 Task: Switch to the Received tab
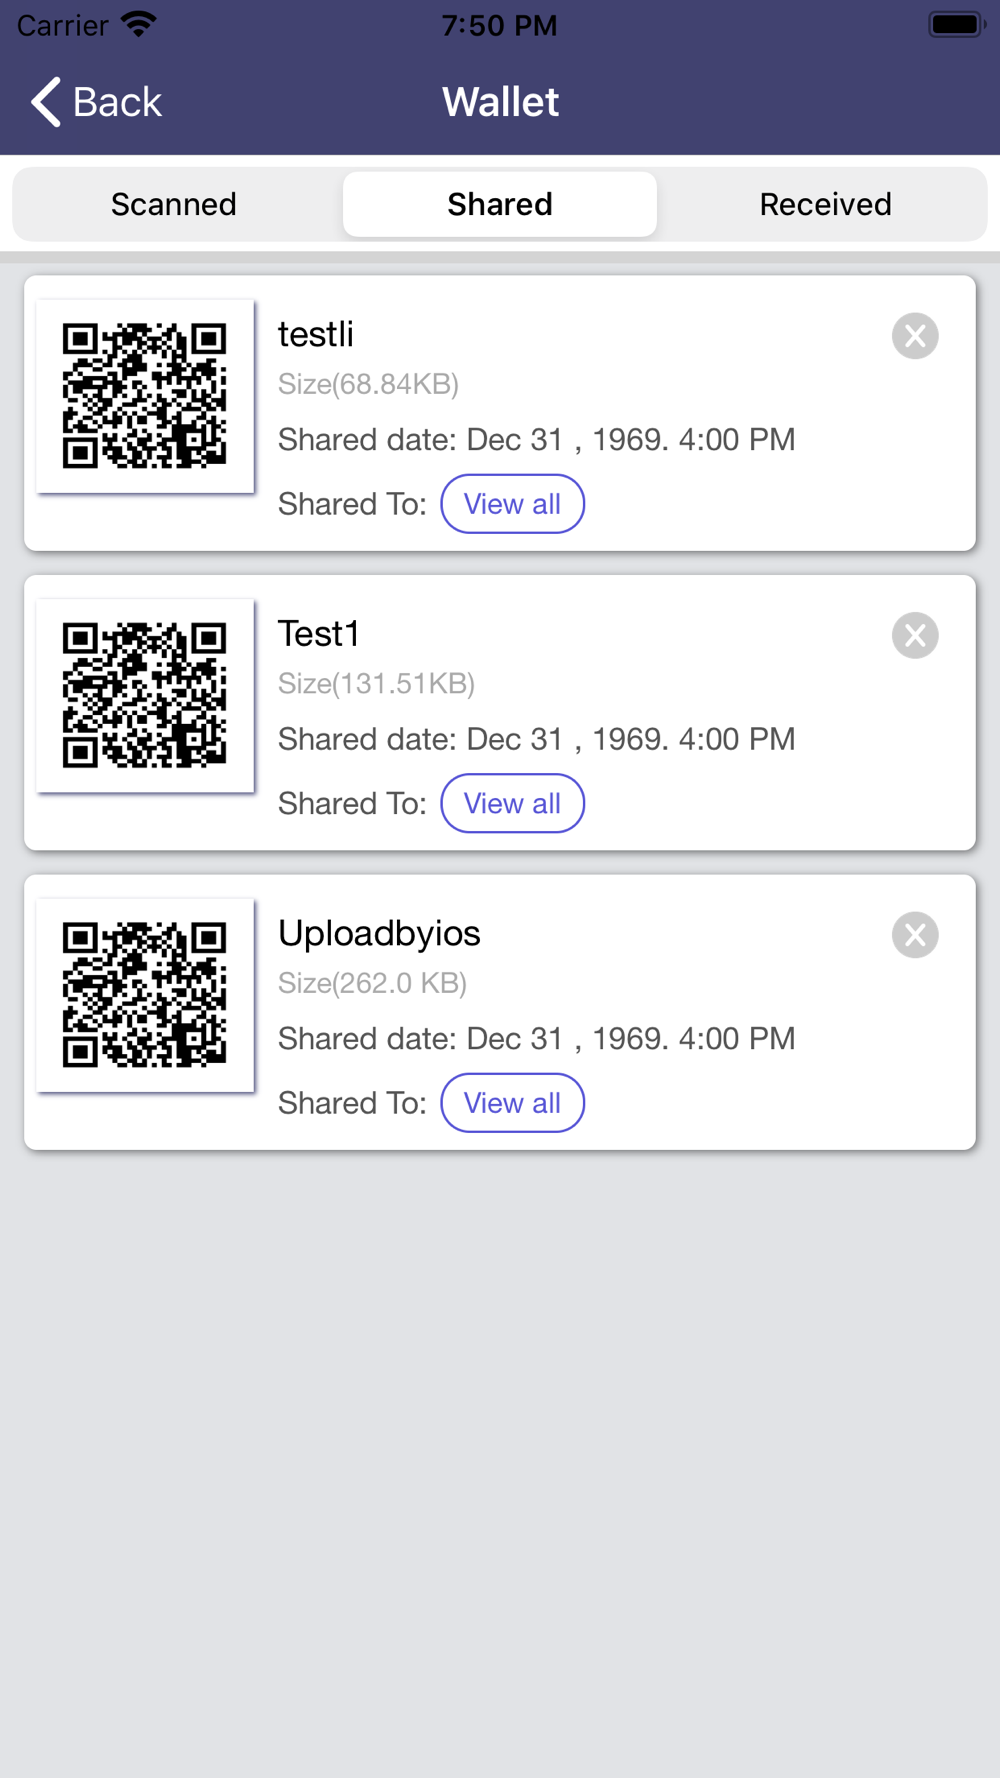pyautogui.click(x=825, y=204)
